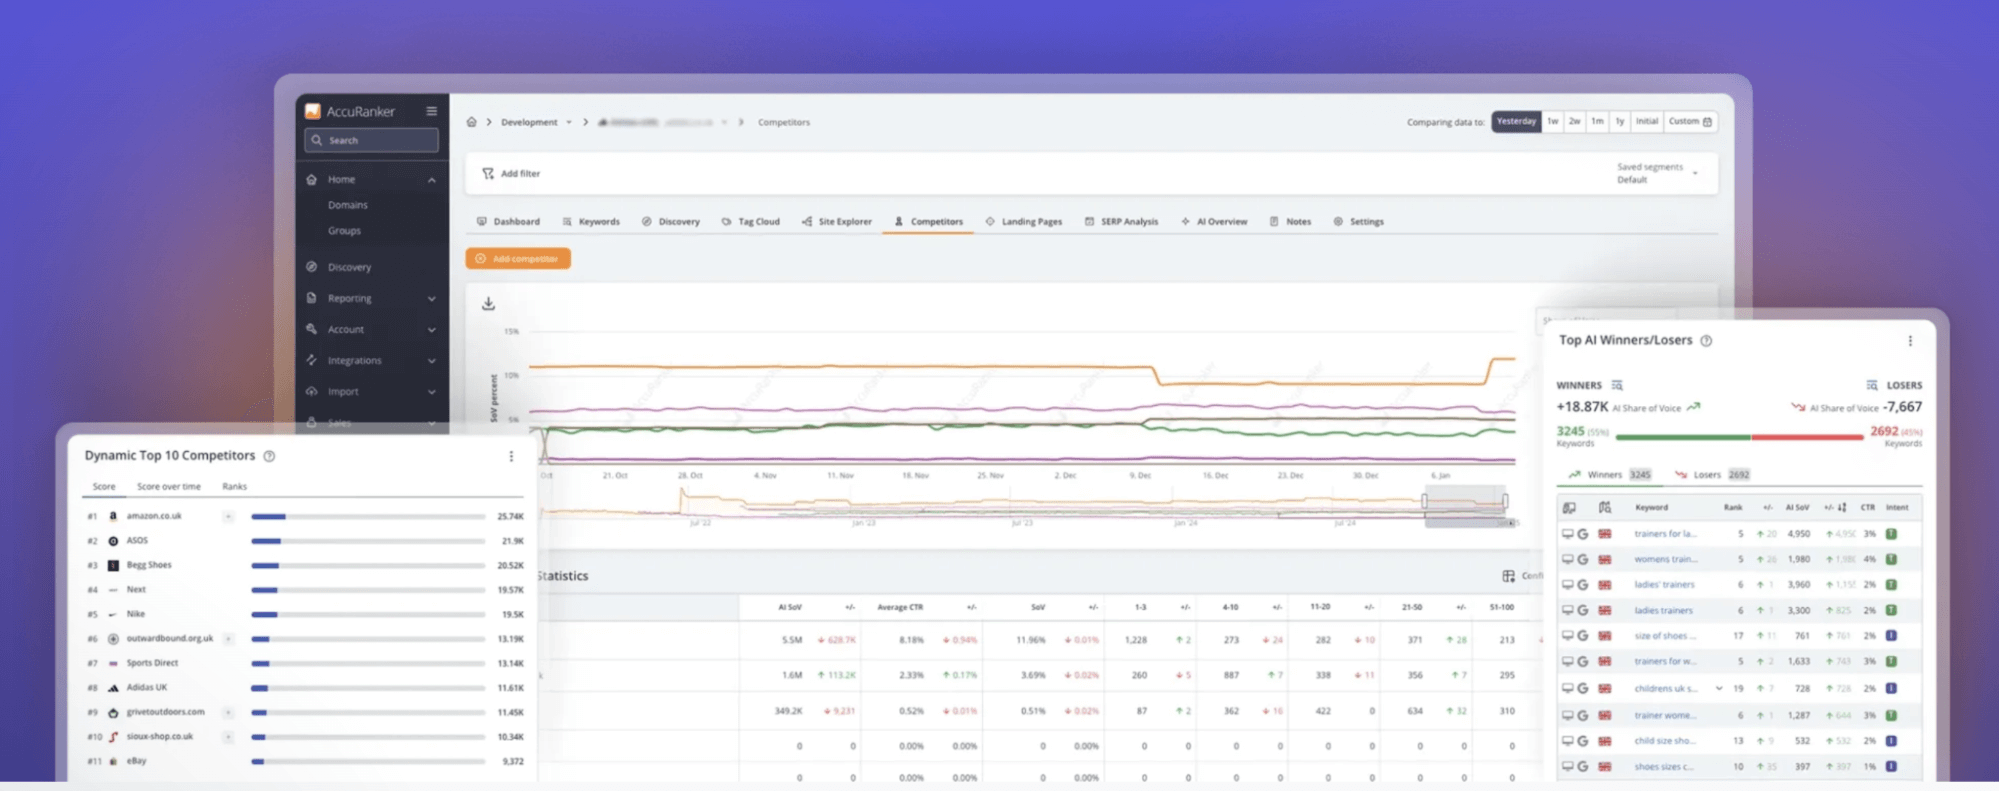
Task: Open help for Top AI Winners/Losers
Action: (1706, 341)
